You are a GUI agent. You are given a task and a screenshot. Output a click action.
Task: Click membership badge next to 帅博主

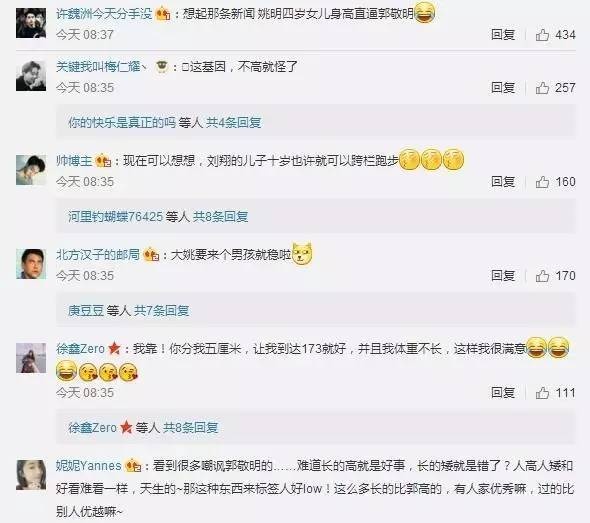[x=103, y=161]
